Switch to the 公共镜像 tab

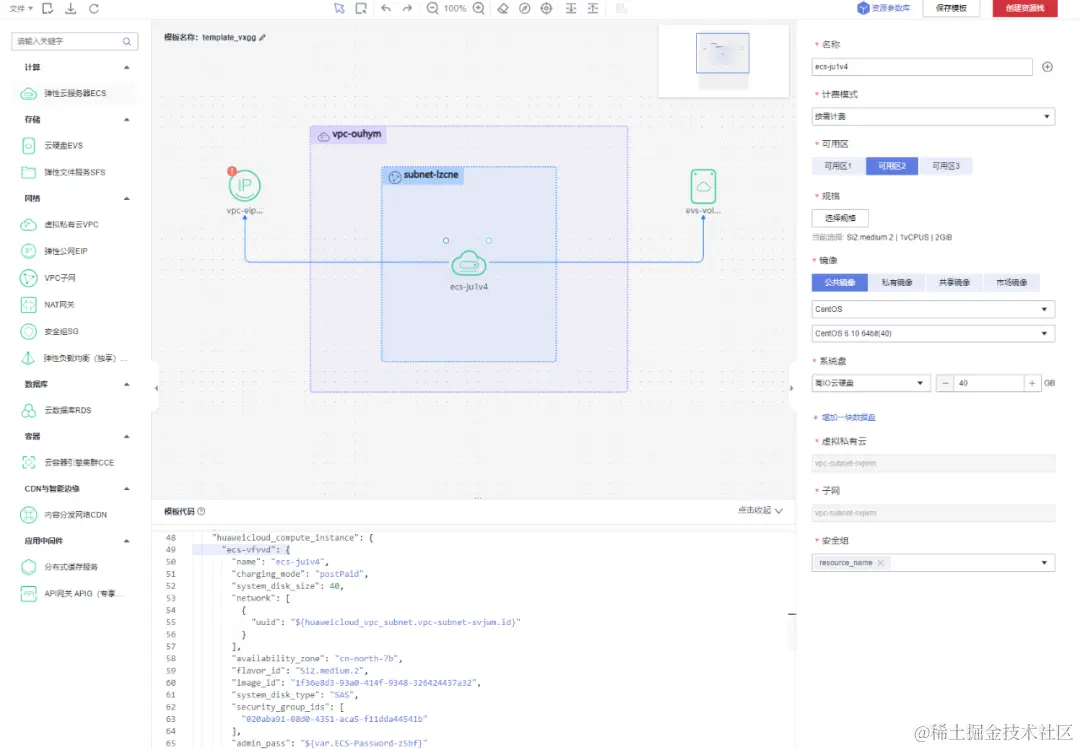840,283
